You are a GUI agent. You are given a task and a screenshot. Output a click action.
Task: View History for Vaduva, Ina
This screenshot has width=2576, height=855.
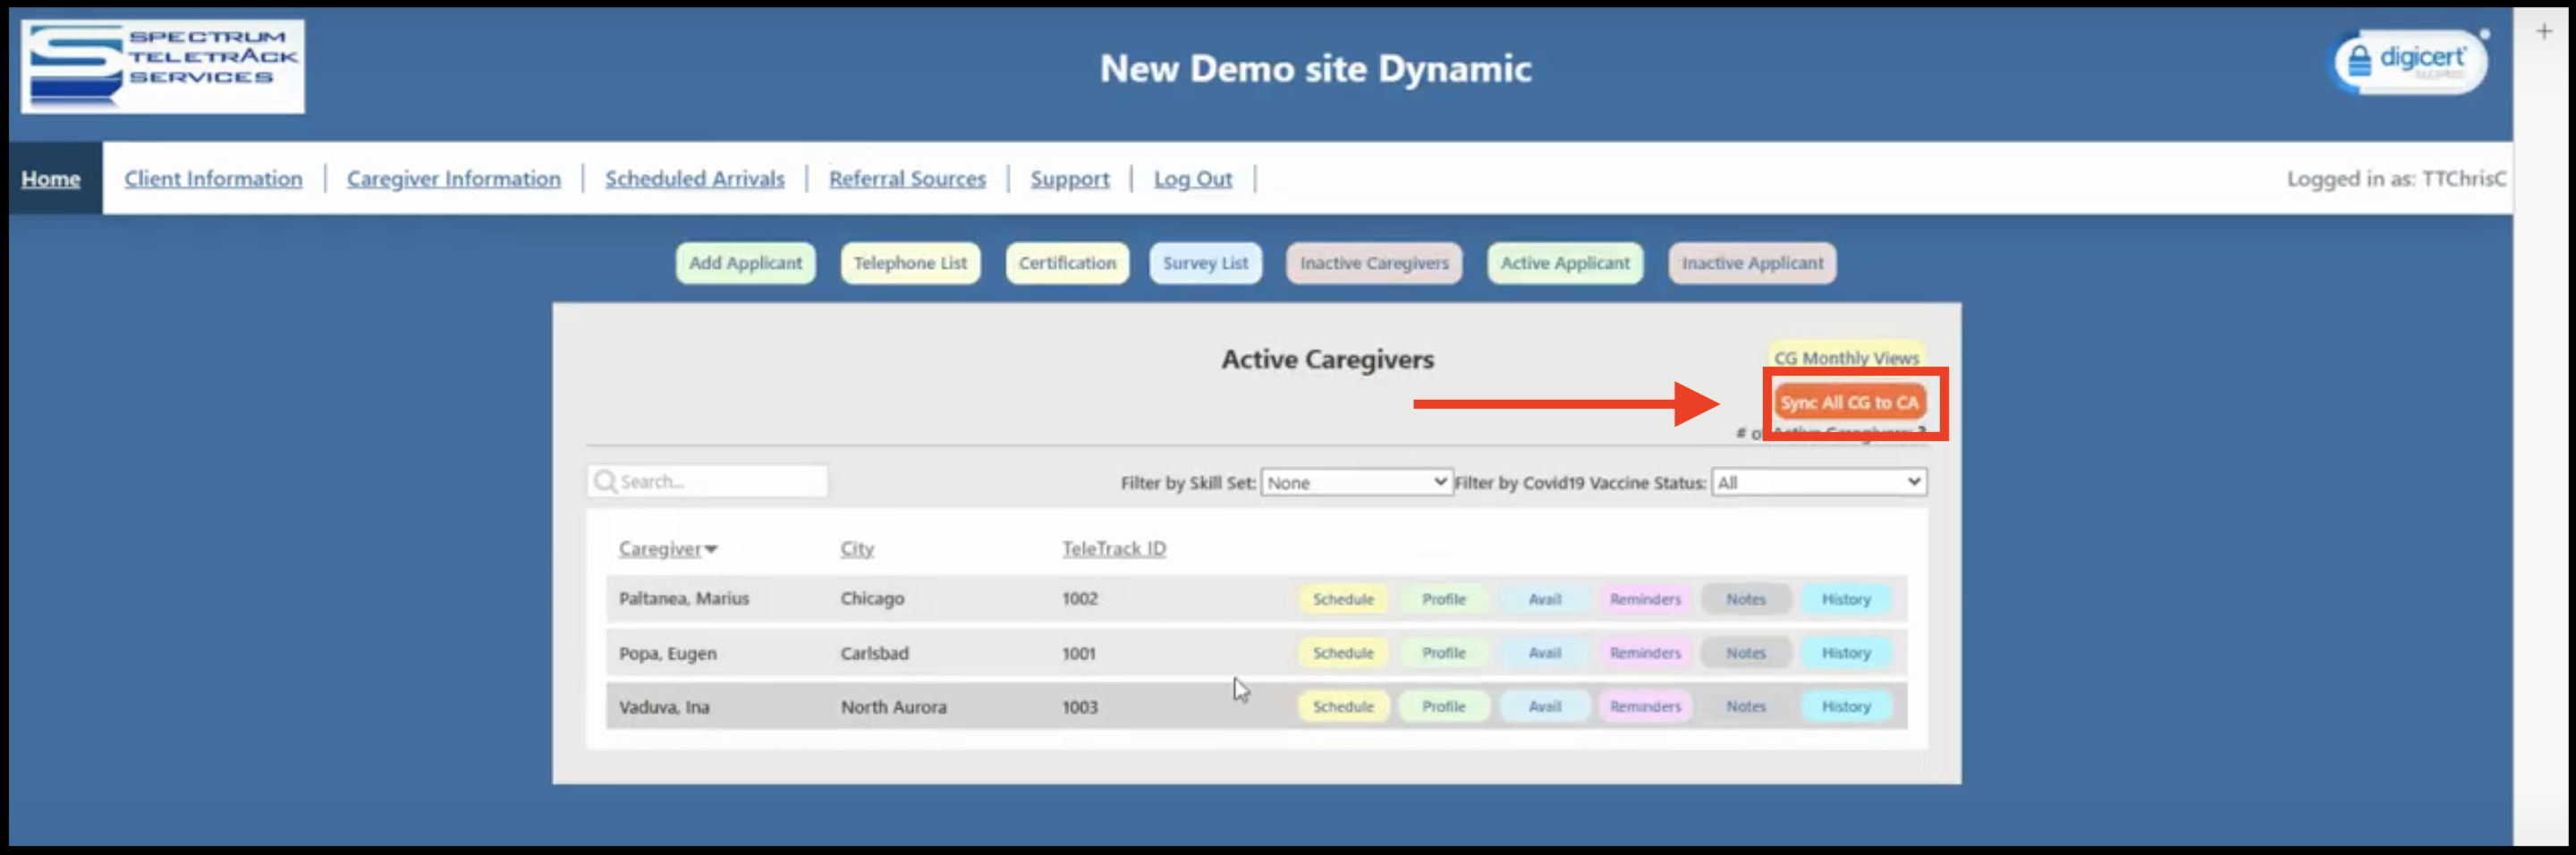1845,706
